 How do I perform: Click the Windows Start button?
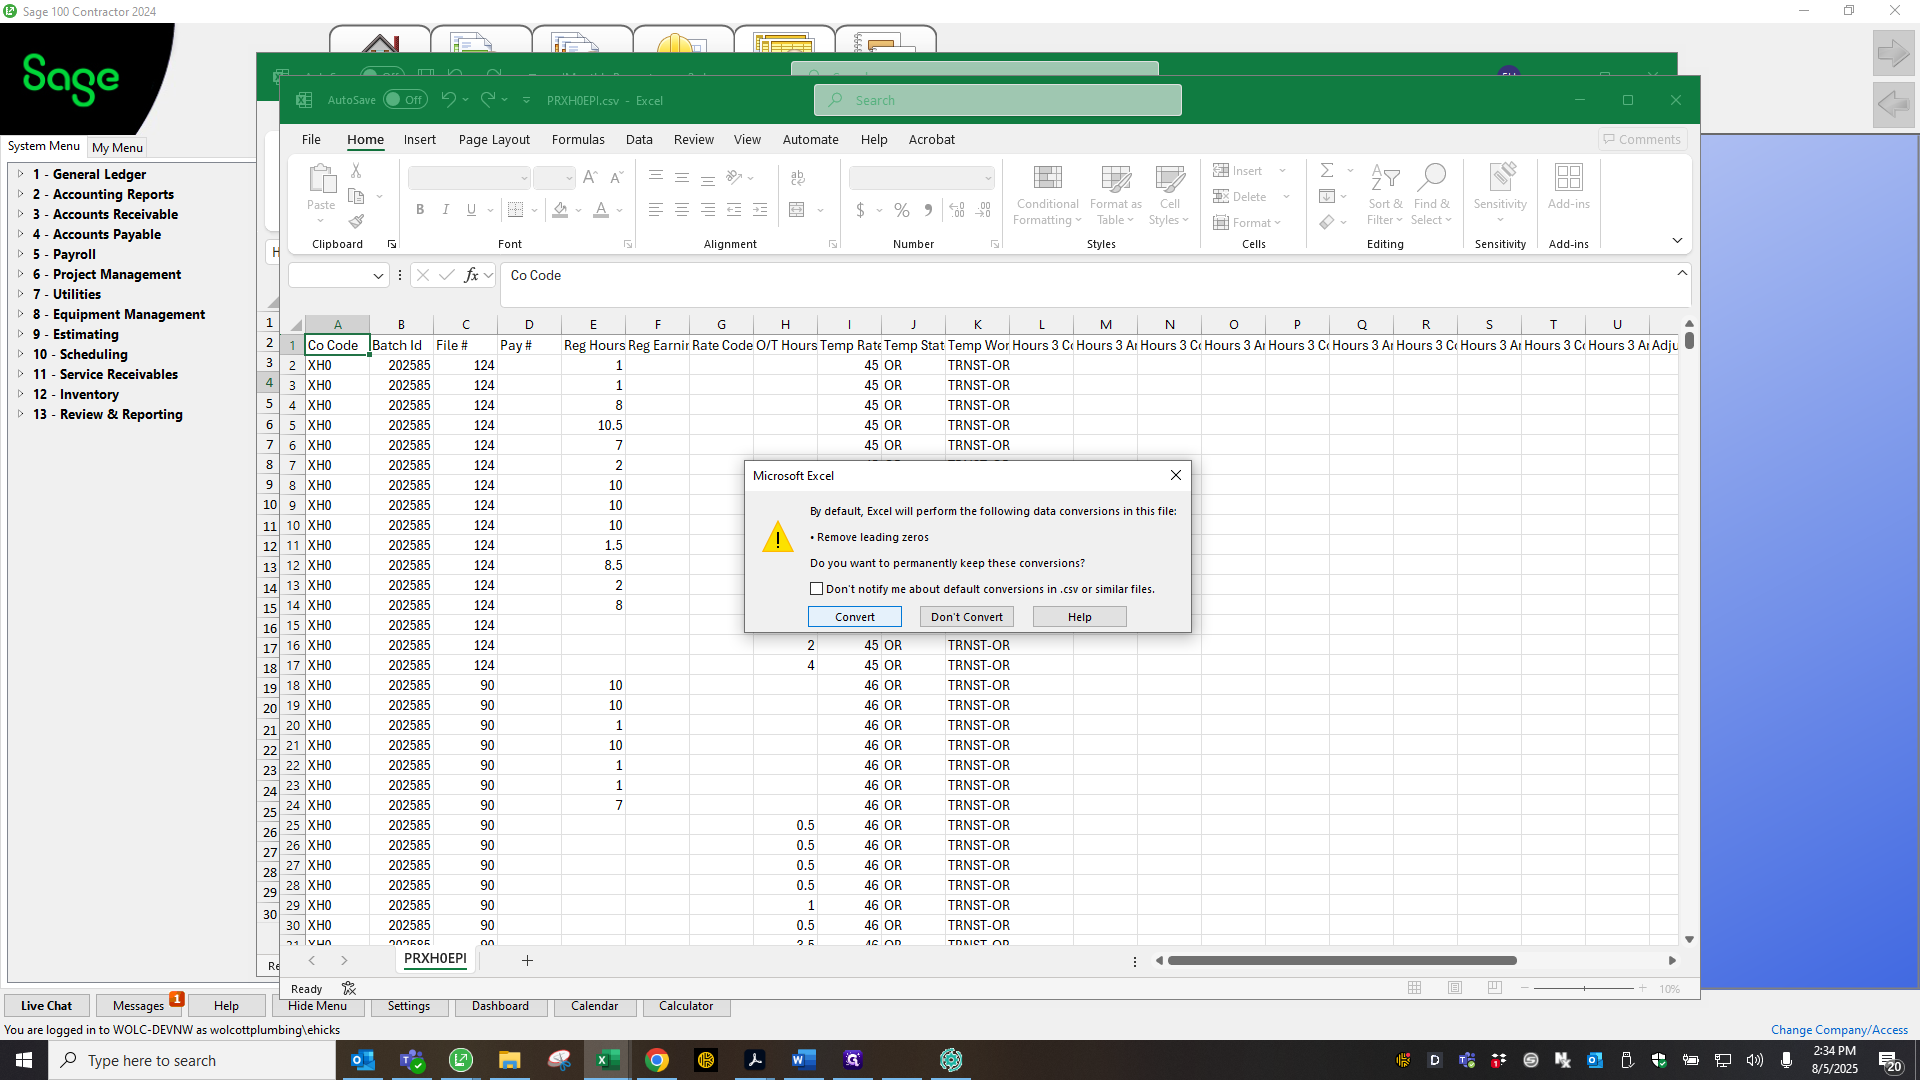24,1060
